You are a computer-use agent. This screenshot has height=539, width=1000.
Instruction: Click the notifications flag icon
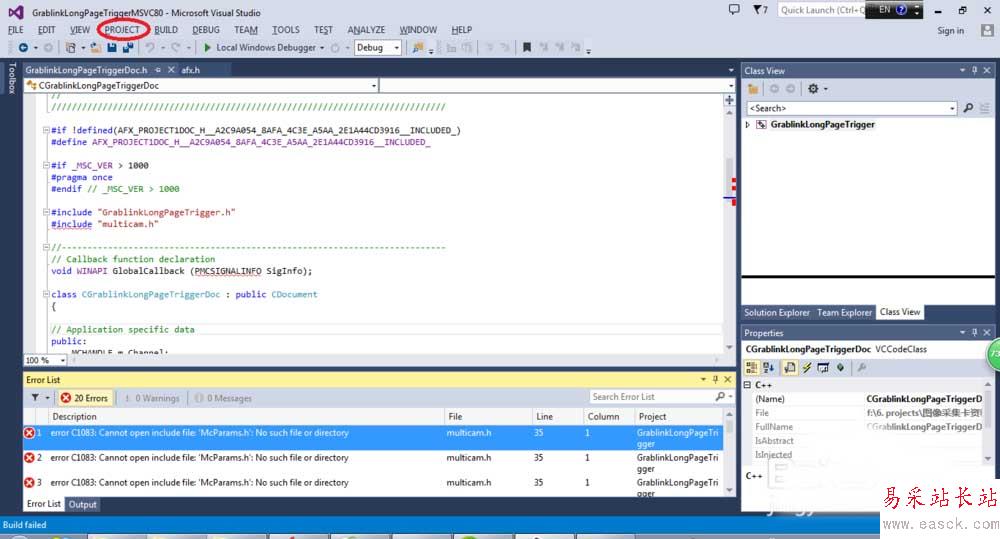pos(760,10)
